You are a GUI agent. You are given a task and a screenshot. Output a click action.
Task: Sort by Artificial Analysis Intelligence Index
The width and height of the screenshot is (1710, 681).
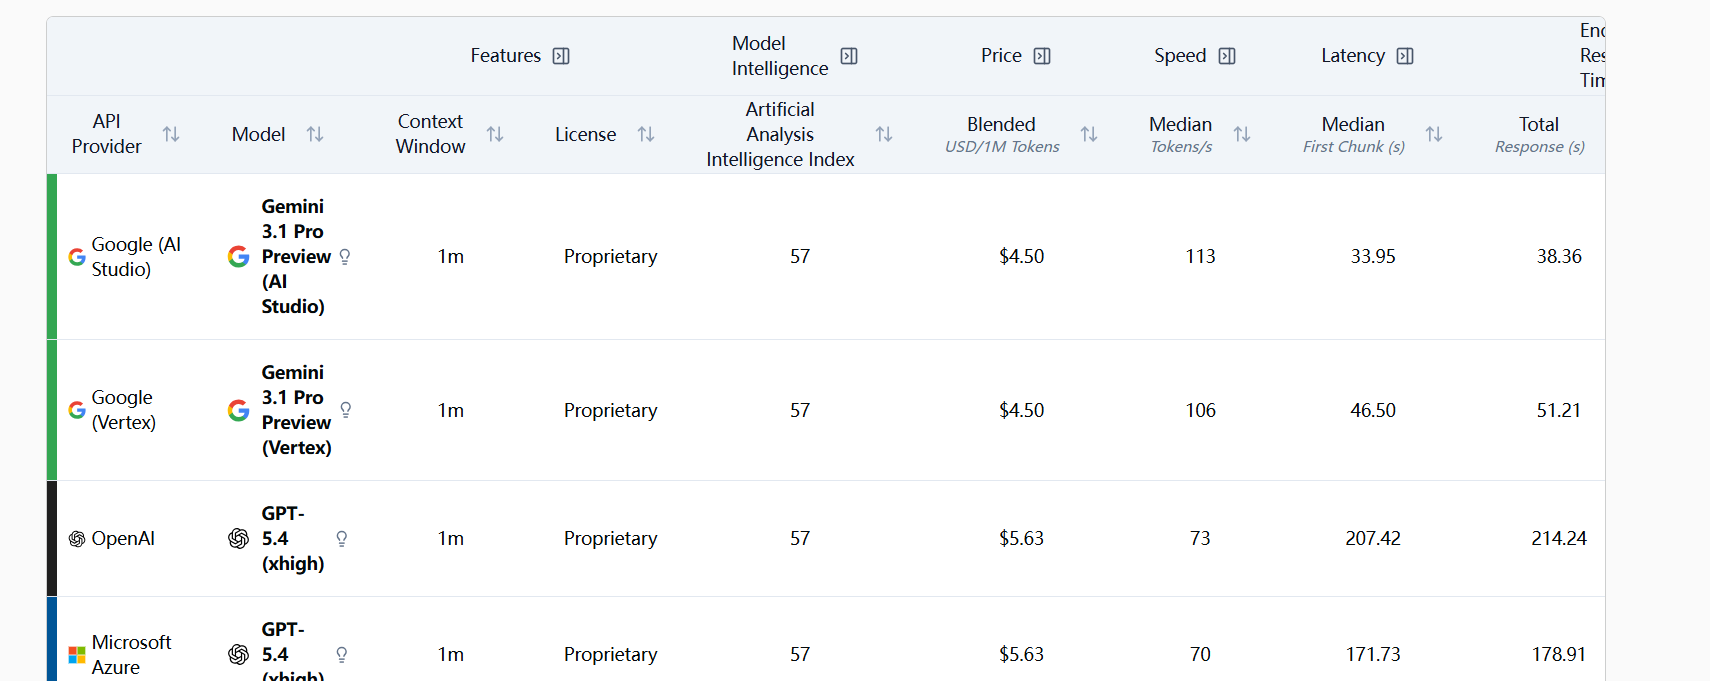pyautogui.click(x=884, y=134)
